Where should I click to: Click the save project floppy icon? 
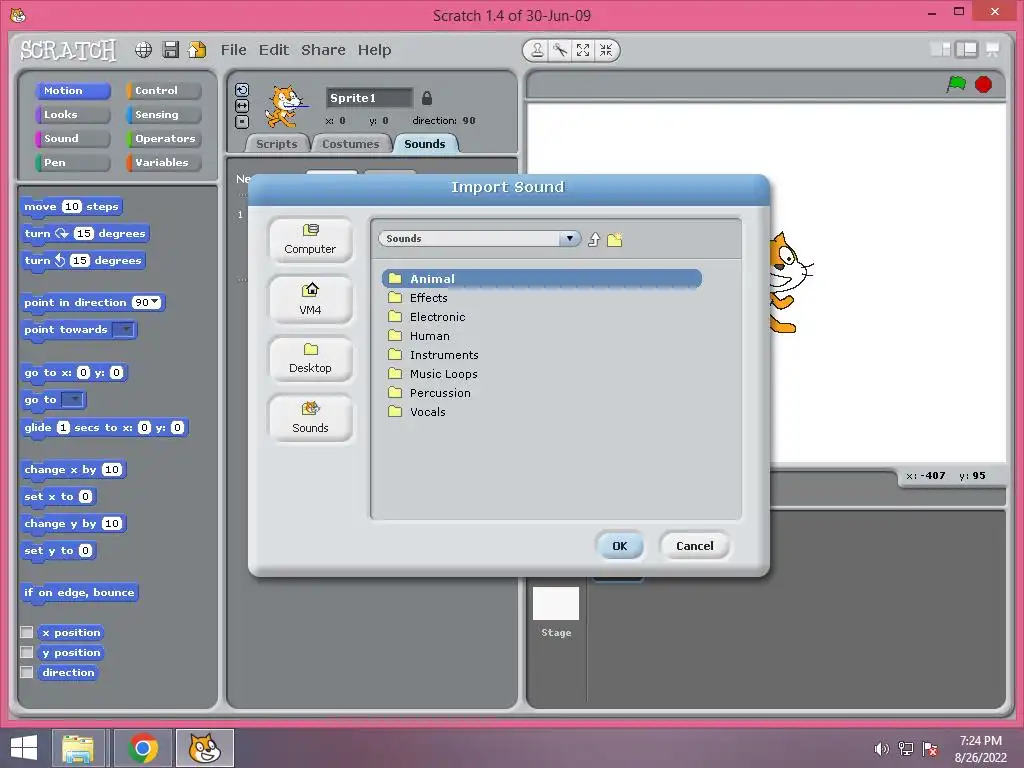pos(170,50)
